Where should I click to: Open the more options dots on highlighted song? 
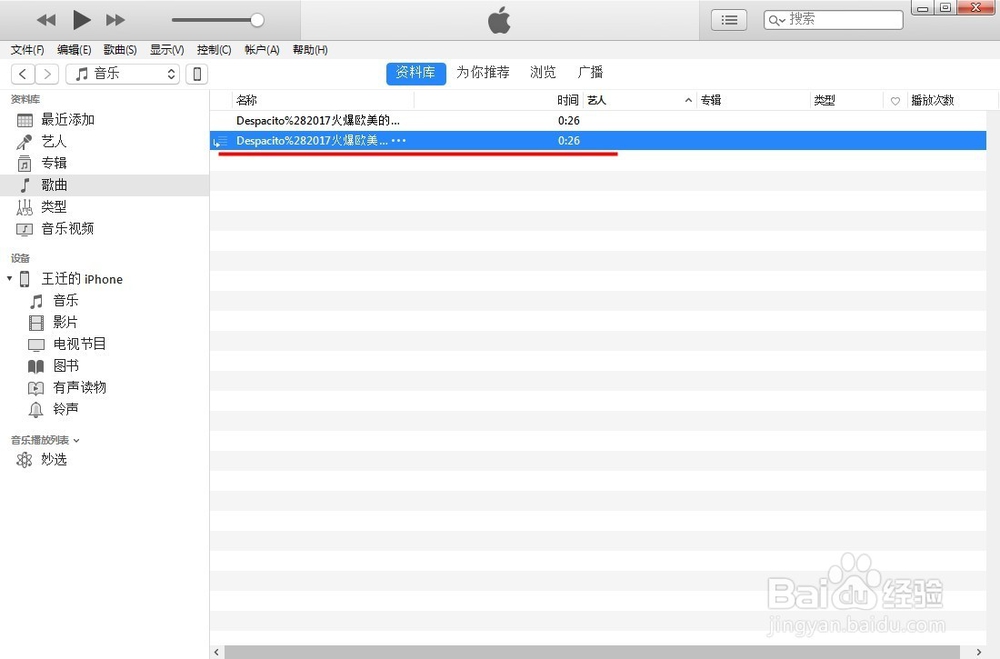click(x=399, y=140)
